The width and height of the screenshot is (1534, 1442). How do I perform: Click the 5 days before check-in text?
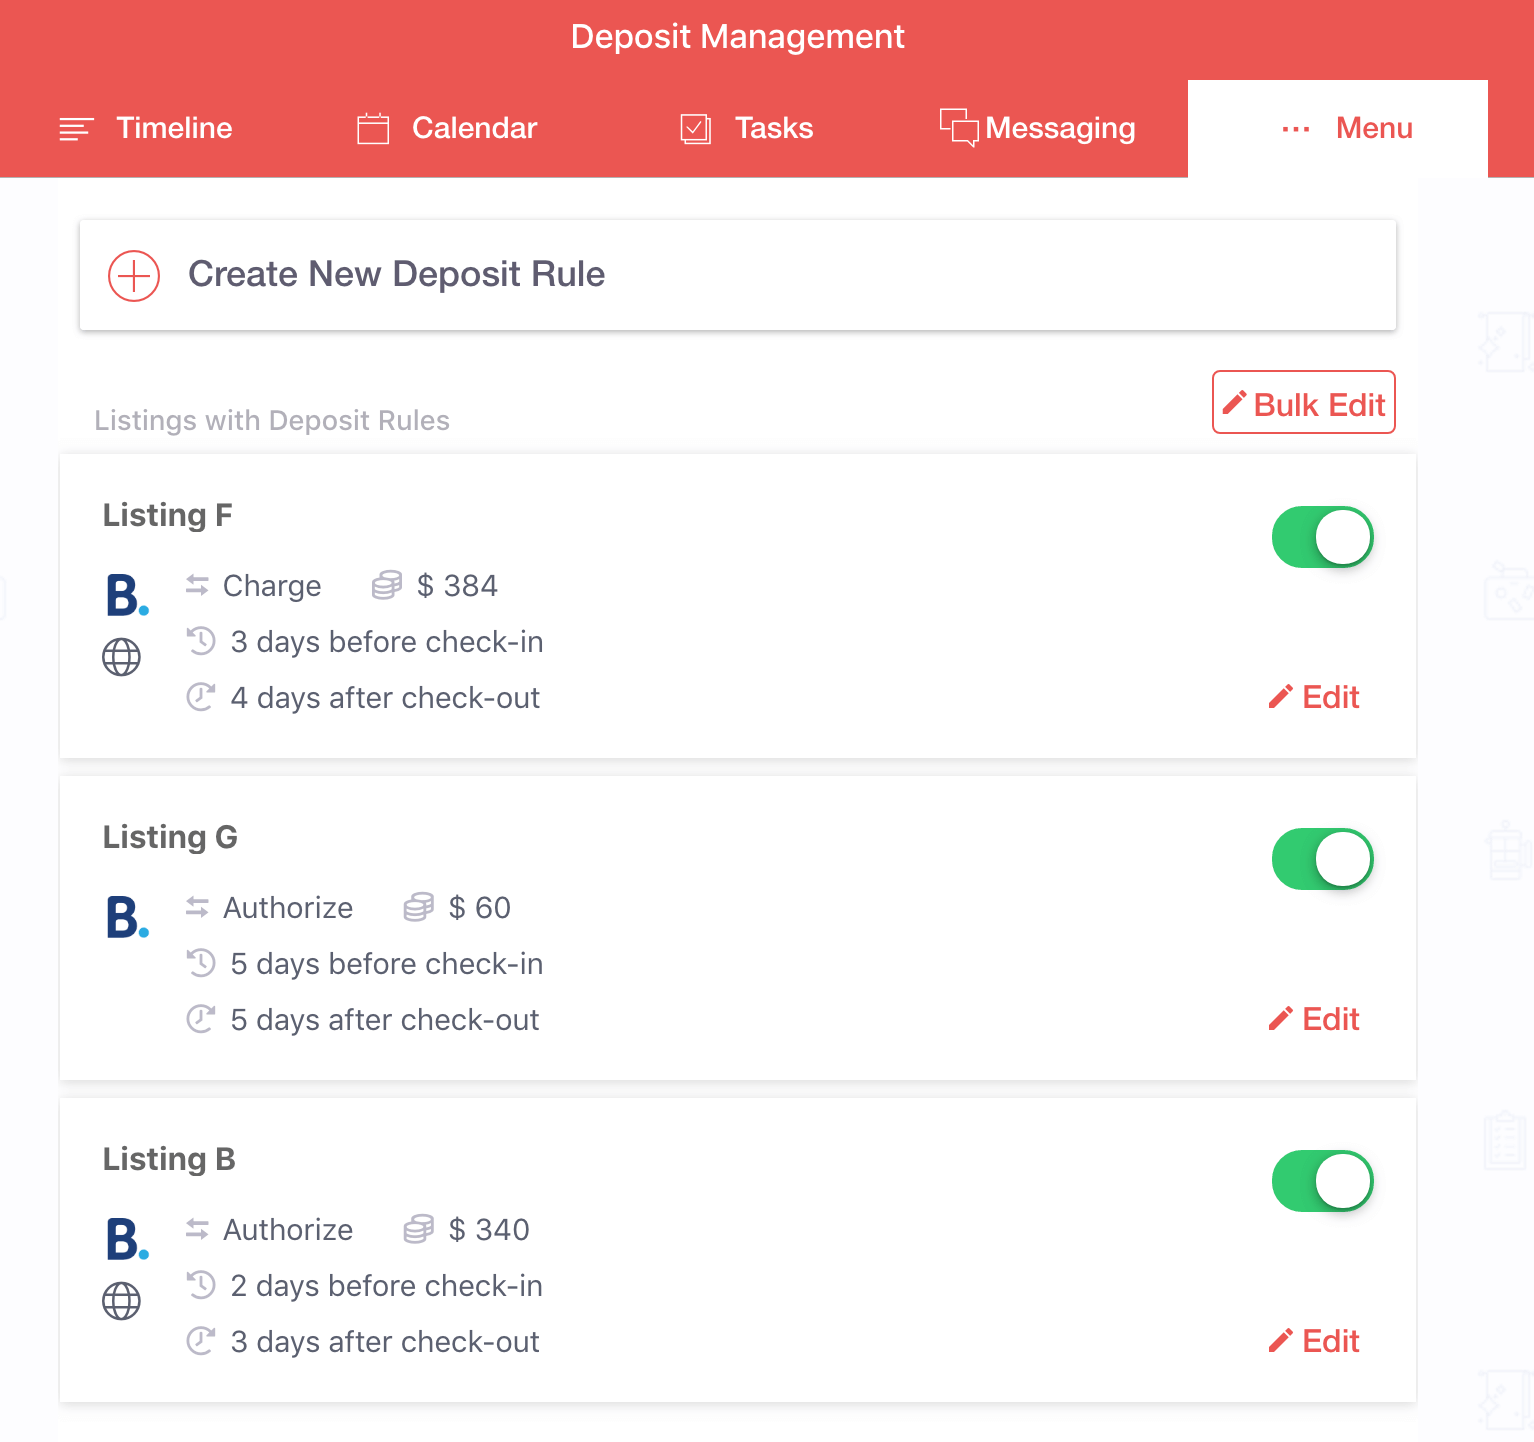[x=387, y=964]
